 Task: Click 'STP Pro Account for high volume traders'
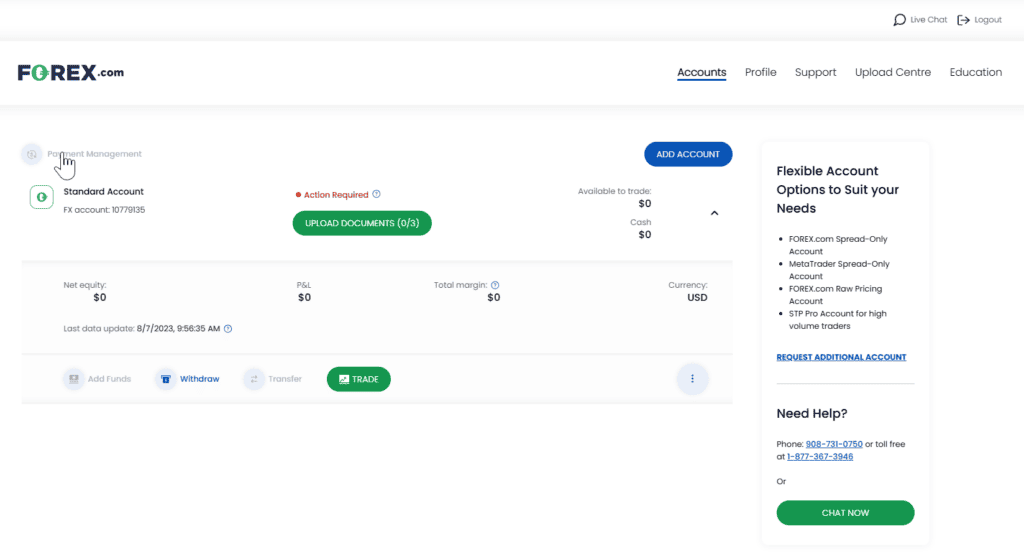(x=837, y=319)
